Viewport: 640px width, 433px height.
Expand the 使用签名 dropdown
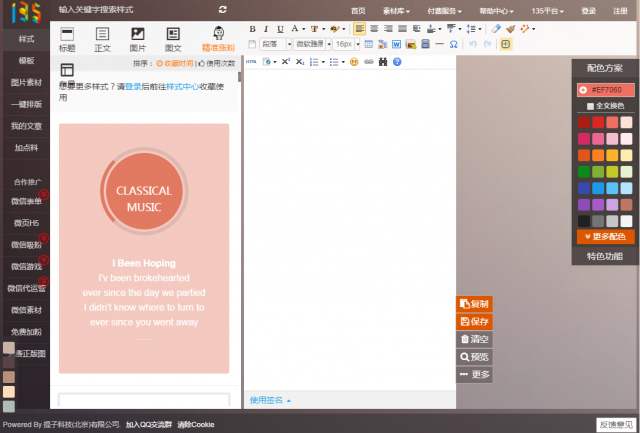[270, 400]
